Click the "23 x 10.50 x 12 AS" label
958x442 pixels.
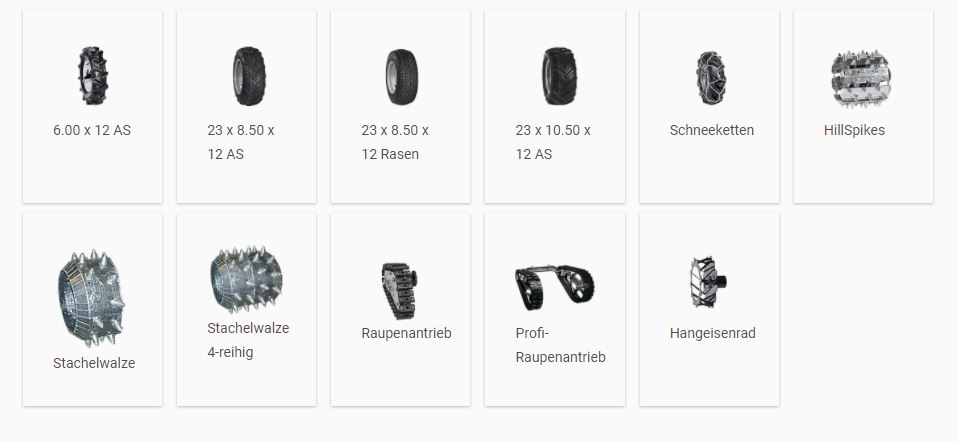[553, 142]
